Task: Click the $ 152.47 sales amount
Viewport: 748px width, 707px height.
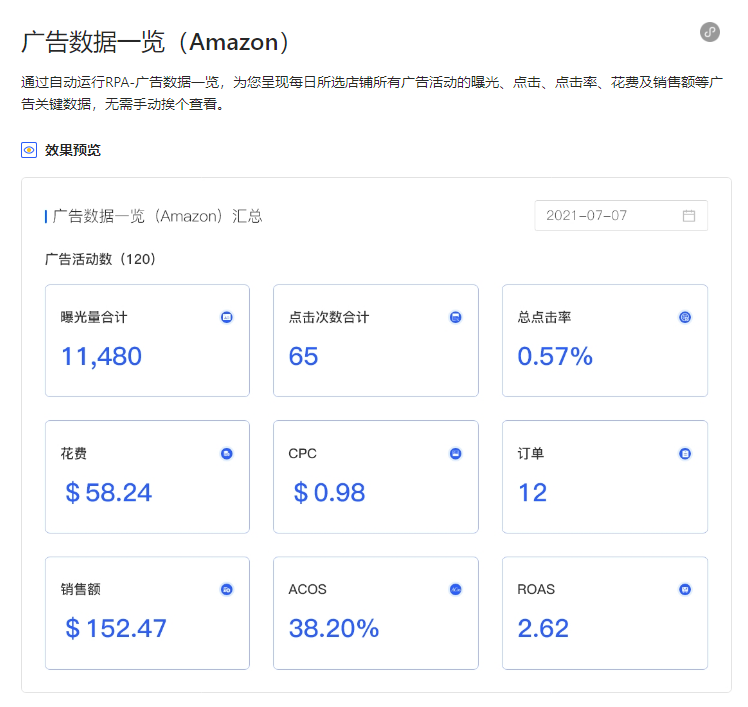Action: click(116, 628)
